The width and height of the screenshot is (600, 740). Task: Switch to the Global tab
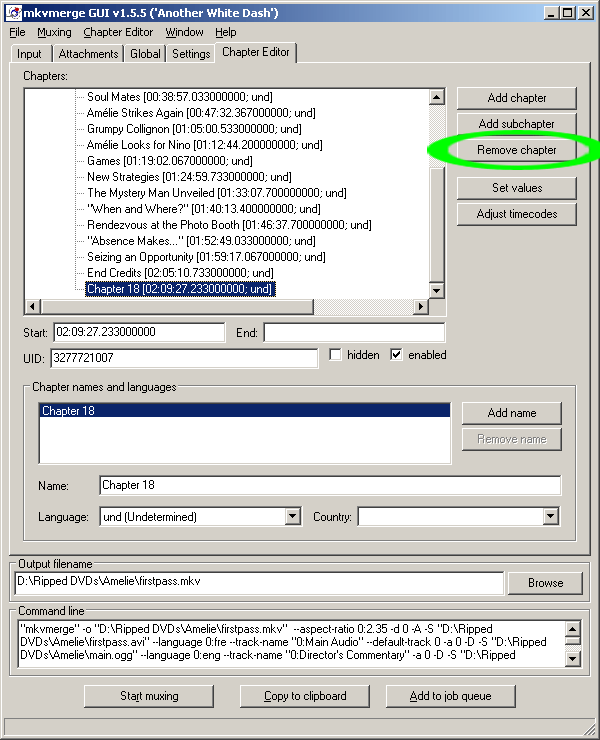(145, 54)
